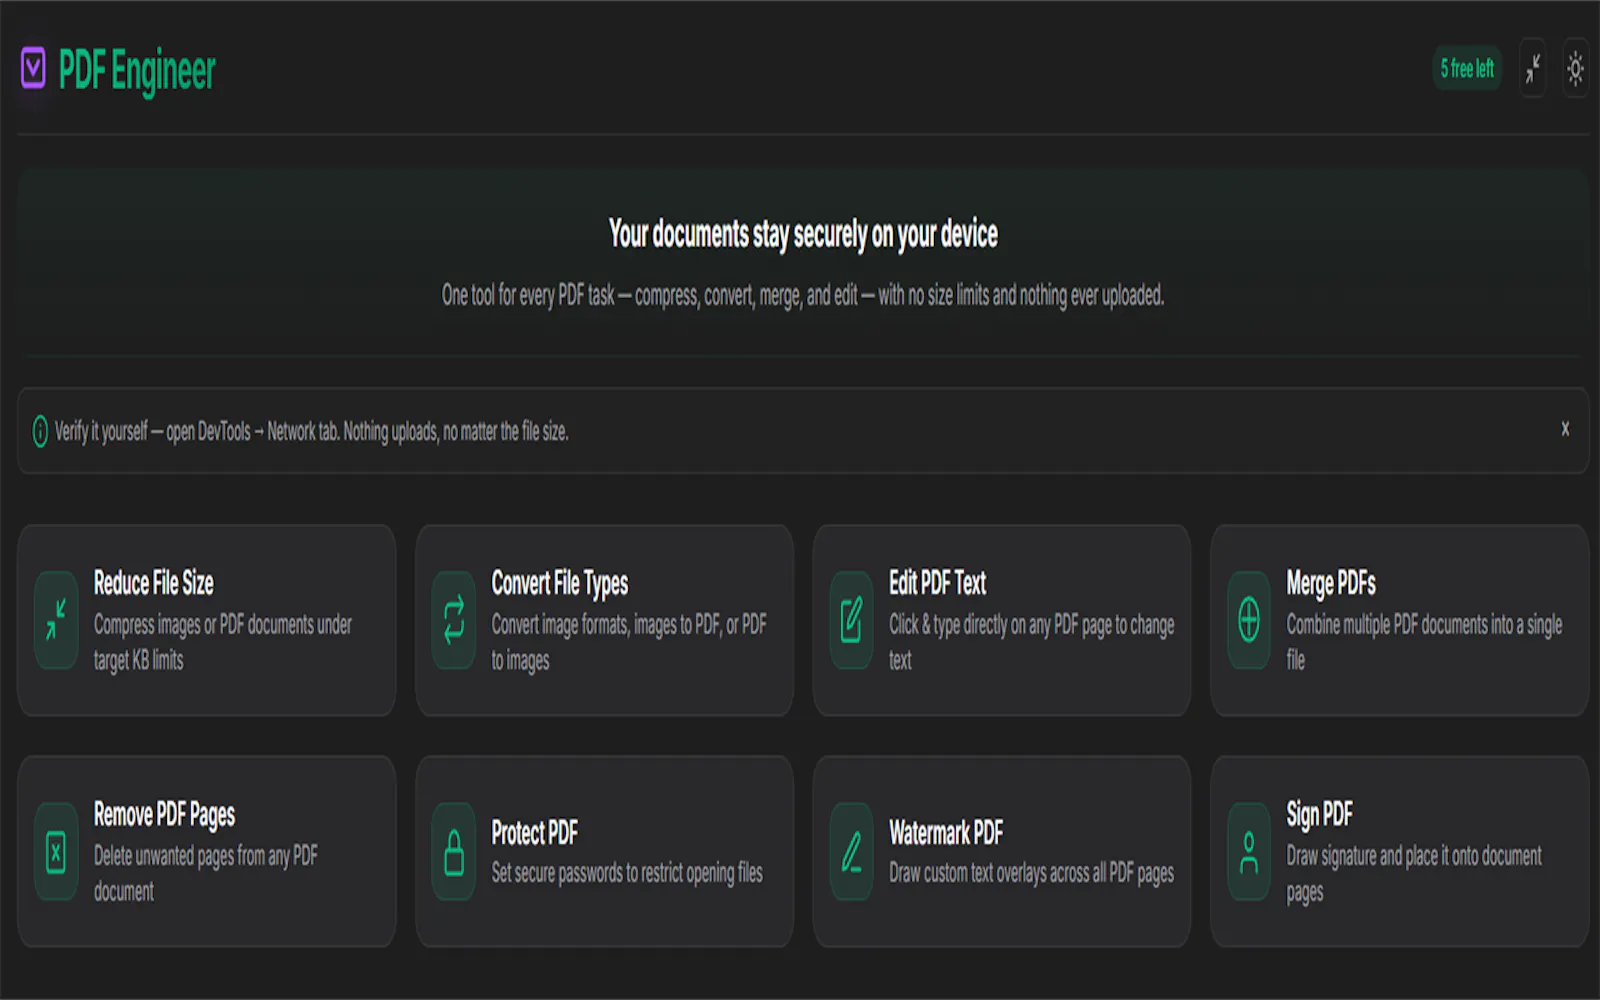Click Convert File Types swap-arrows icon
Image resolution: width=1600 pixels, height=1000 pixels.
pos(454,620)
